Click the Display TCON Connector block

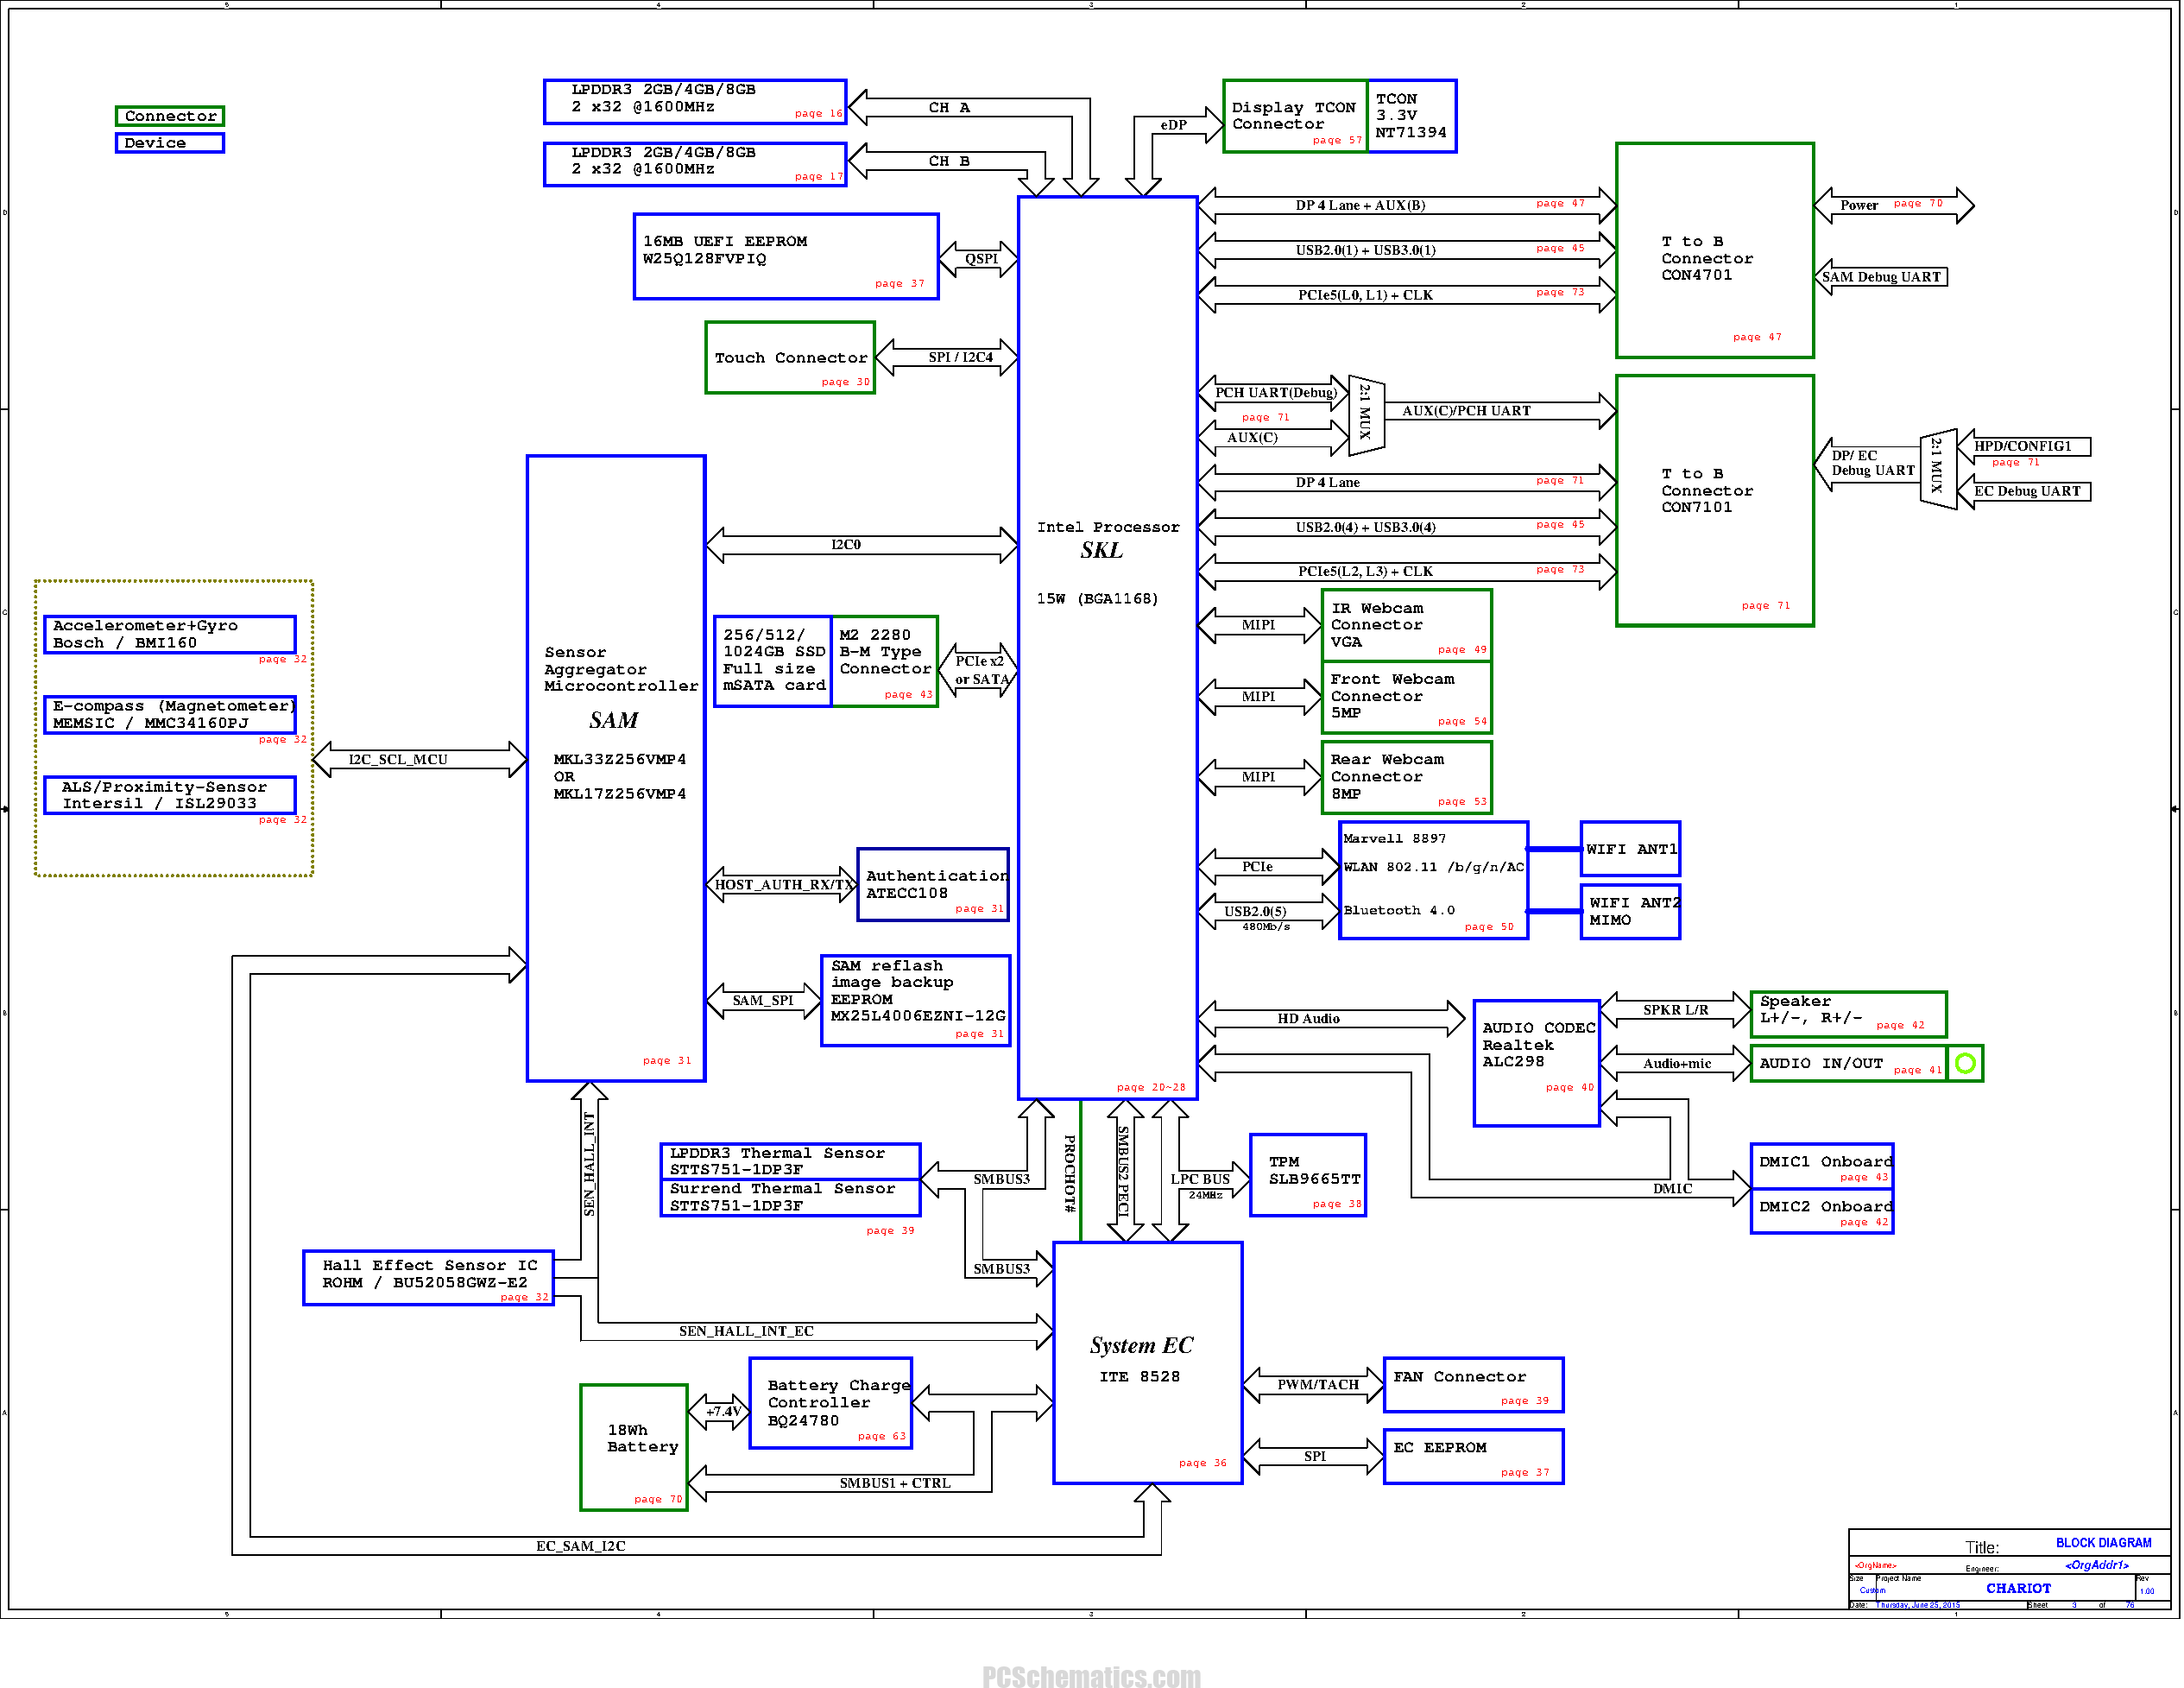1295,116
